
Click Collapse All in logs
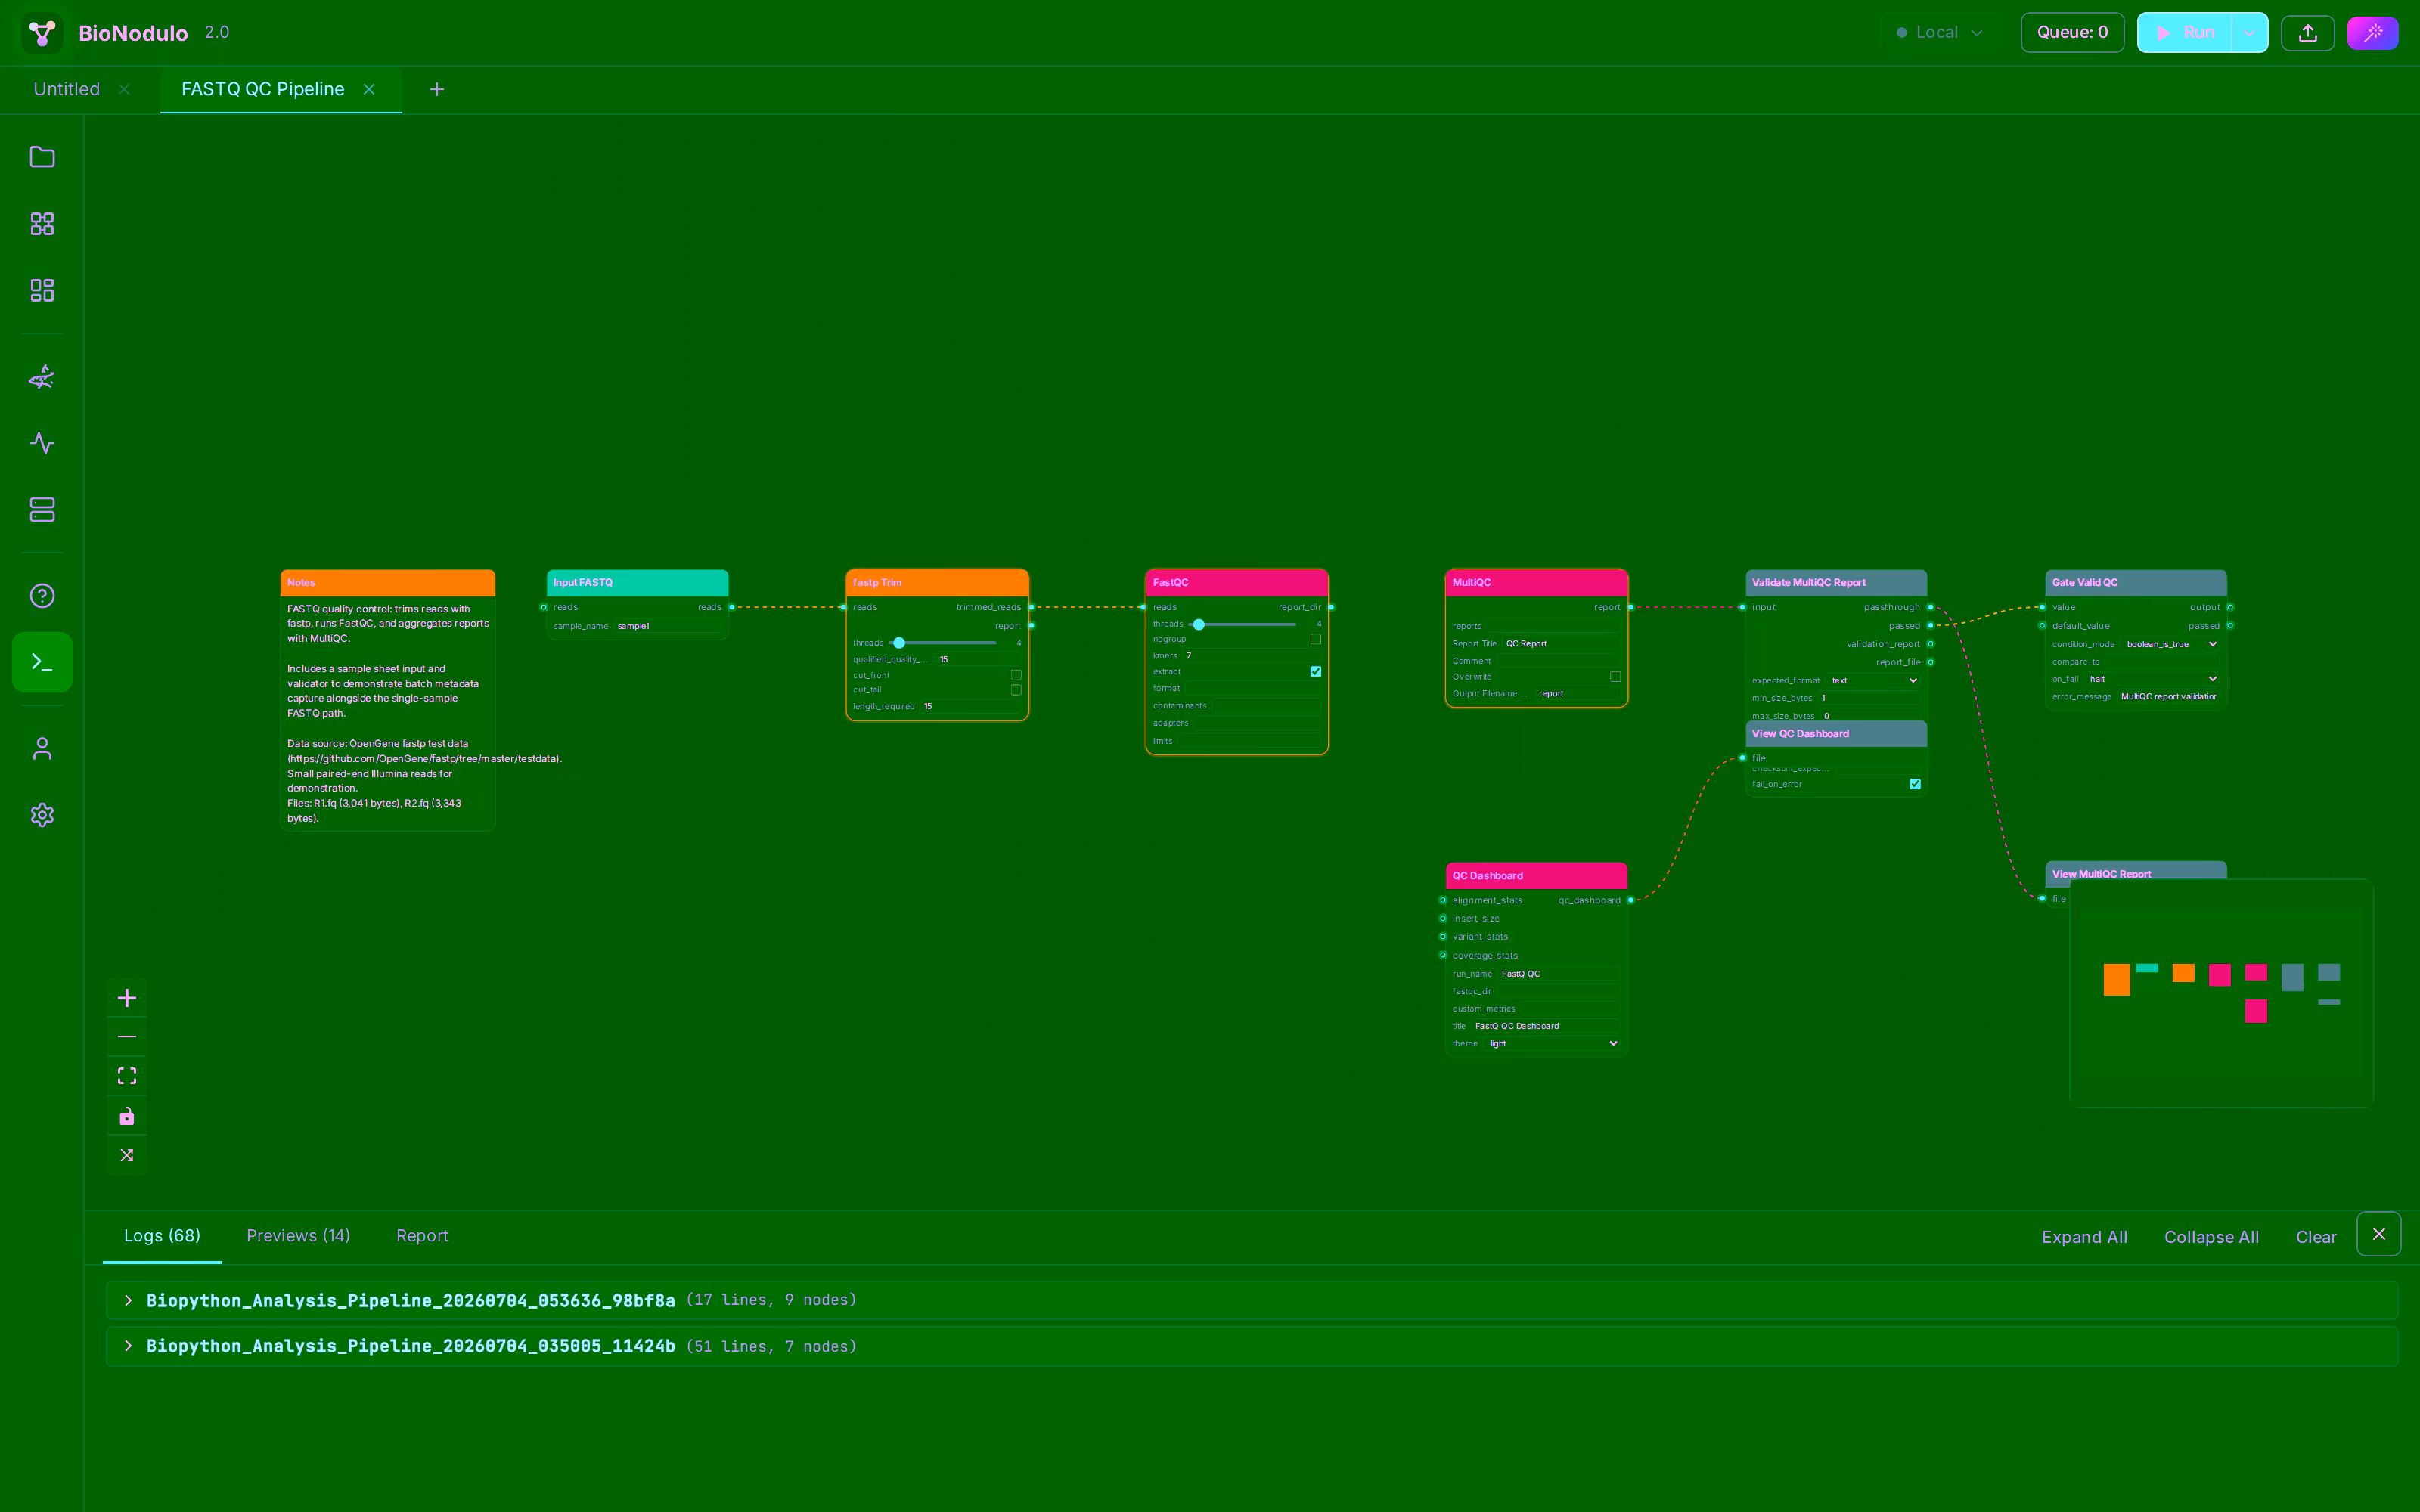(x=2211, y=1237)
